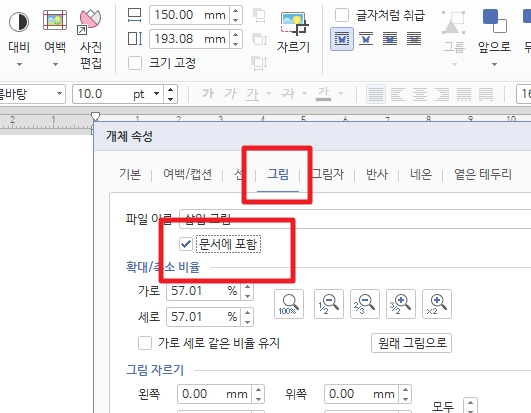This screenshot has height=413, width=531.
Task: Increase font size 10.0 stepper
Action: point(170,89)
